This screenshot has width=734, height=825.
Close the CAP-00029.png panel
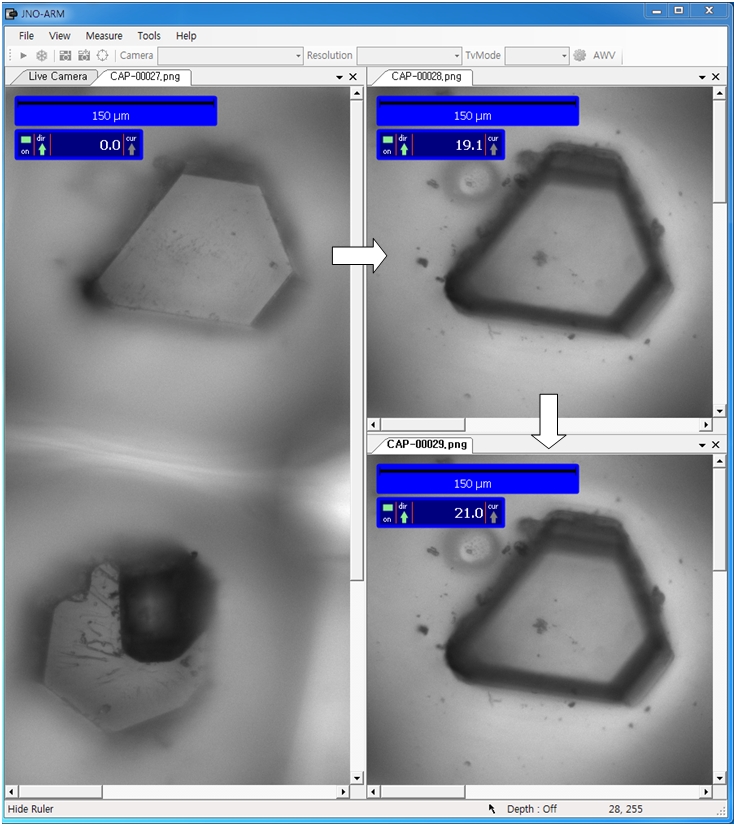(715, 444)
